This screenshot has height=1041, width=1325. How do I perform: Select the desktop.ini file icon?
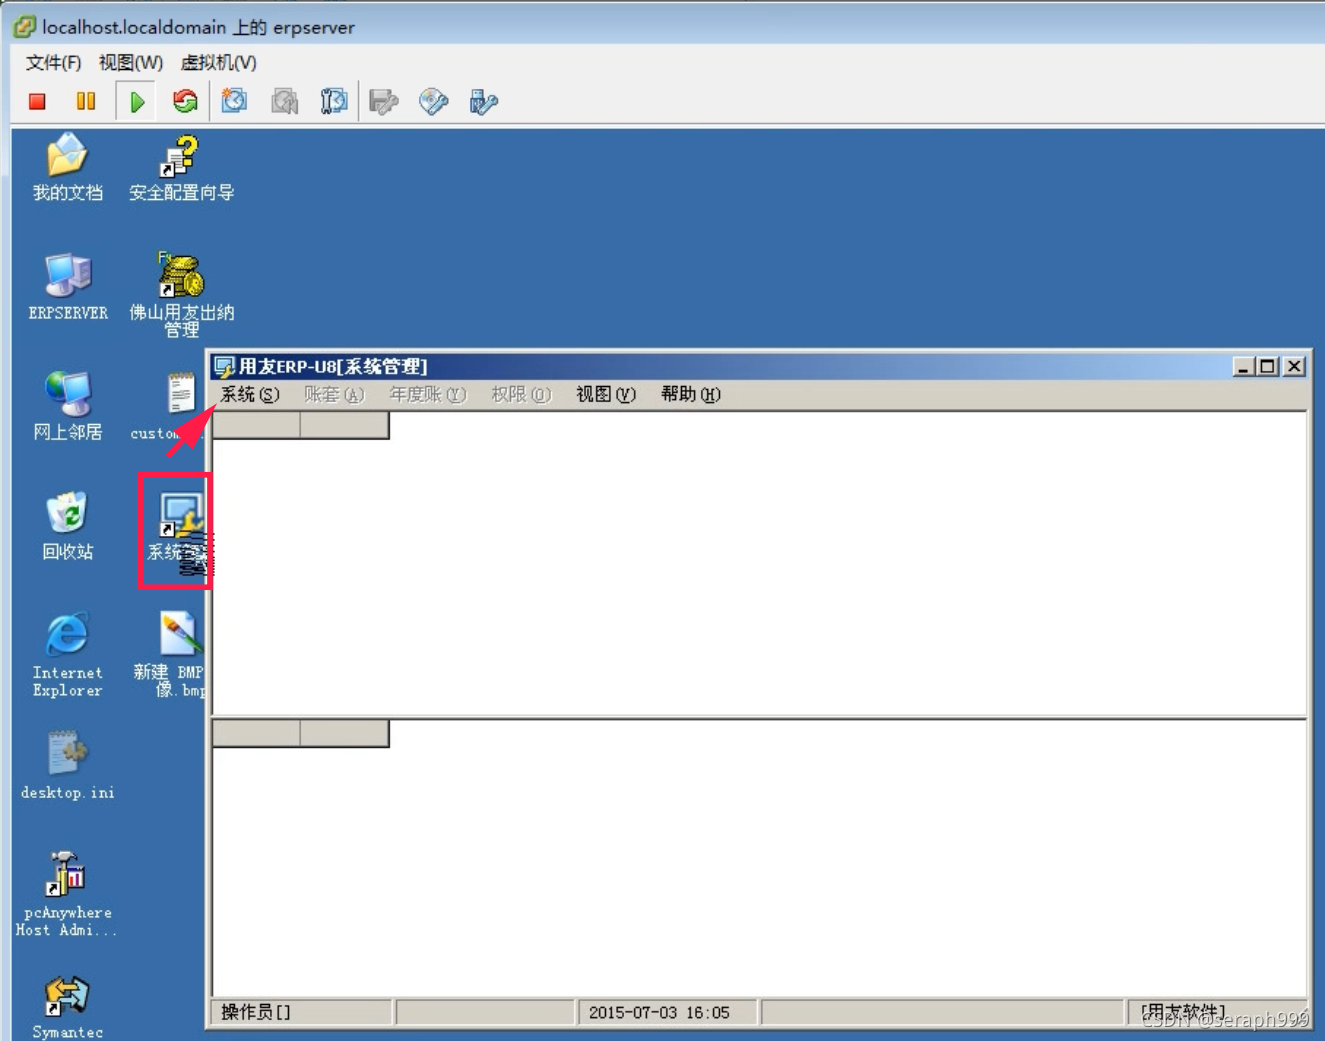pos(67,767)
